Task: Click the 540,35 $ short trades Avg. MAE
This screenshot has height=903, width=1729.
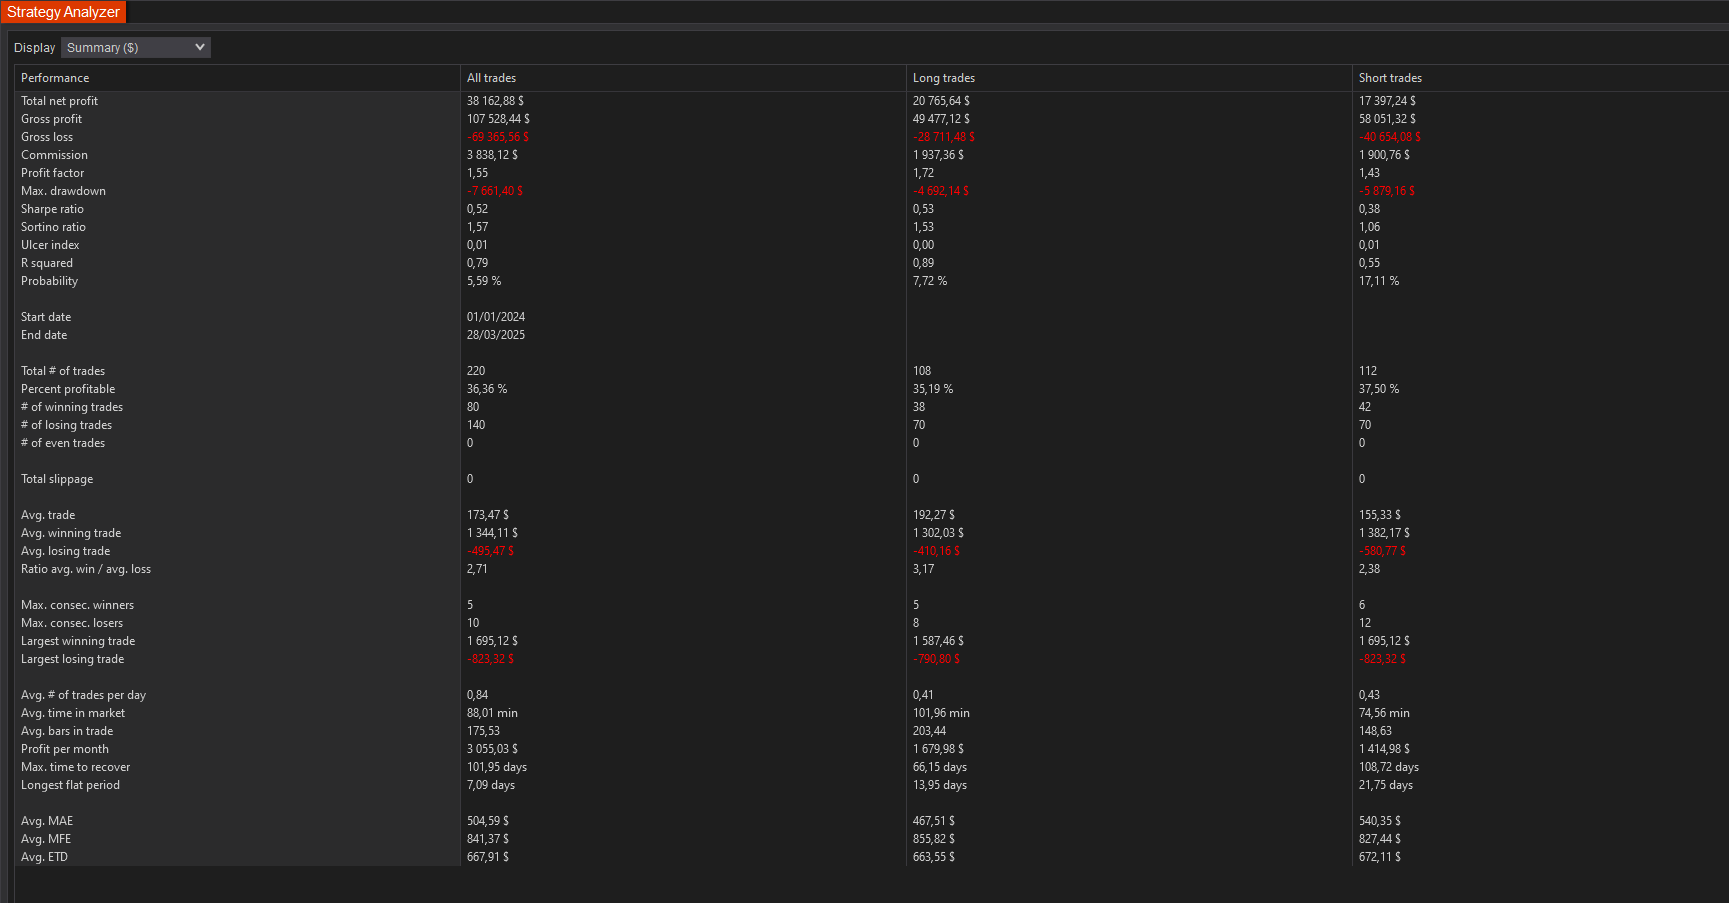Action: 1380,821
